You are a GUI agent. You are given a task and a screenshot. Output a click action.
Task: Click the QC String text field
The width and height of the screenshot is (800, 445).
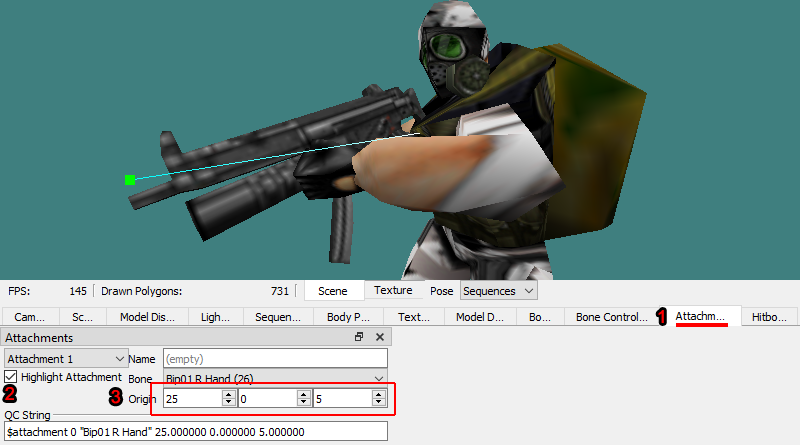tap(196, 432)
